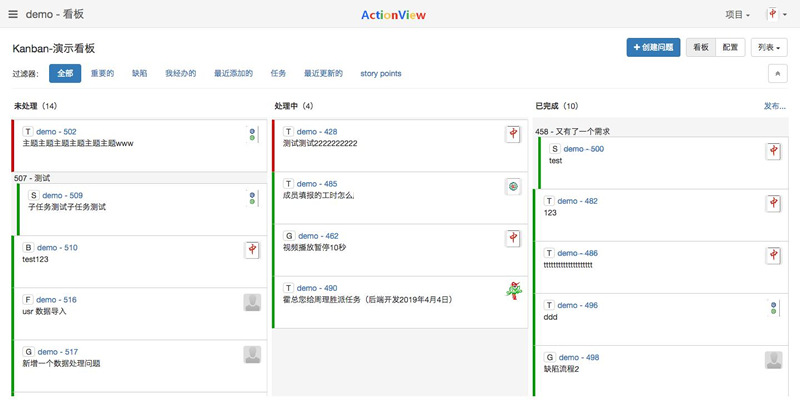
Task: Click the avatar on demo - 485 card
Action: coord(513,186)
